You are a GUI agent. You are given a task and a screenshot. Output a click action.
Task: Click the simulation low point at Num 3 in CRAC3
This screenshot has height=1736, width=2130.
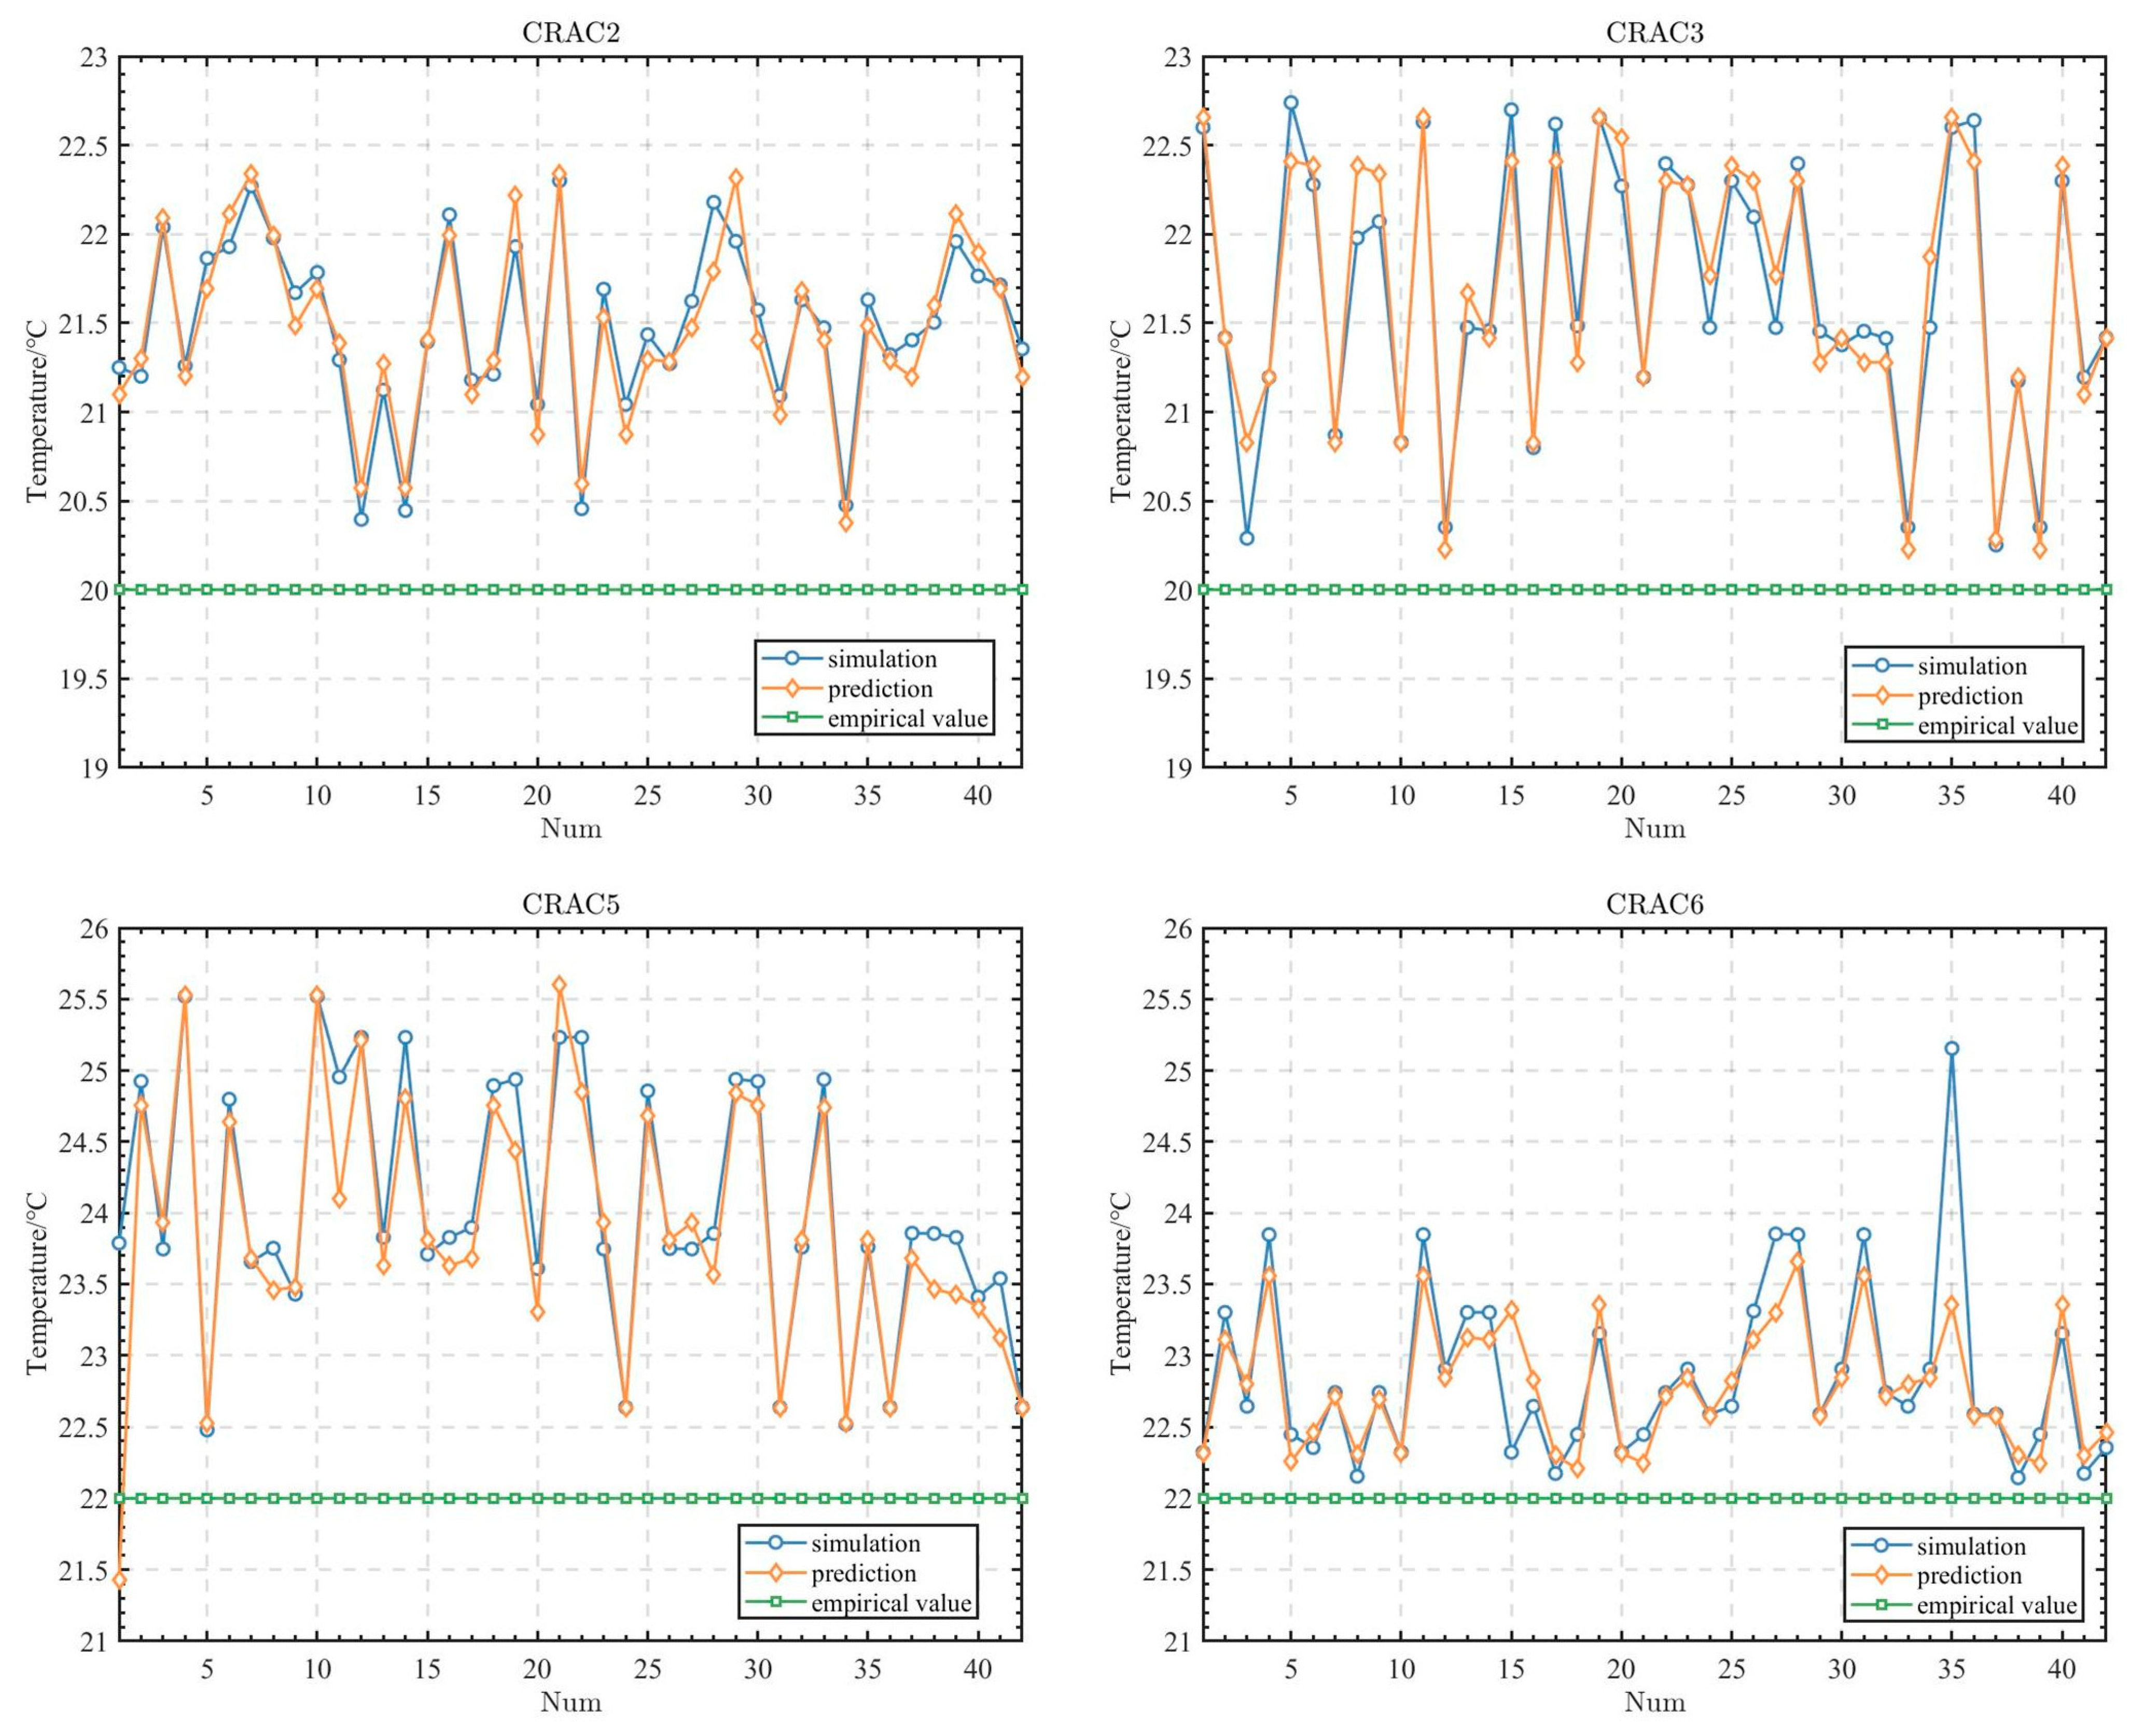coord(1246,538)
